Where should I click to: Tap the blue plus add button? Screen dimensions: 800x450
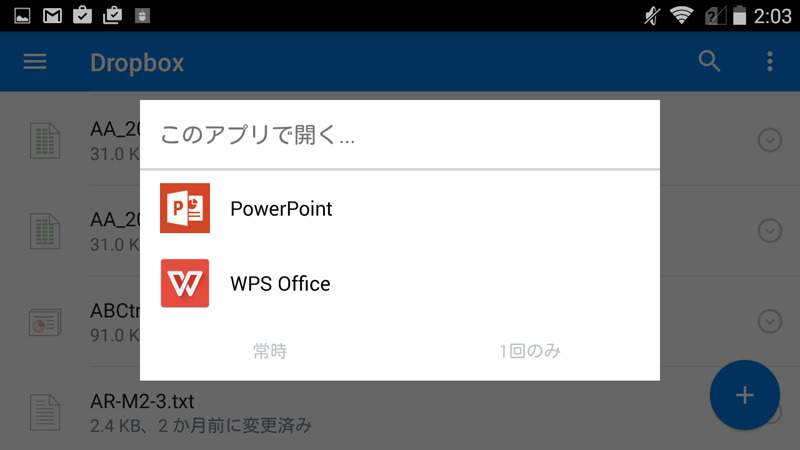[x=744, y=395]
